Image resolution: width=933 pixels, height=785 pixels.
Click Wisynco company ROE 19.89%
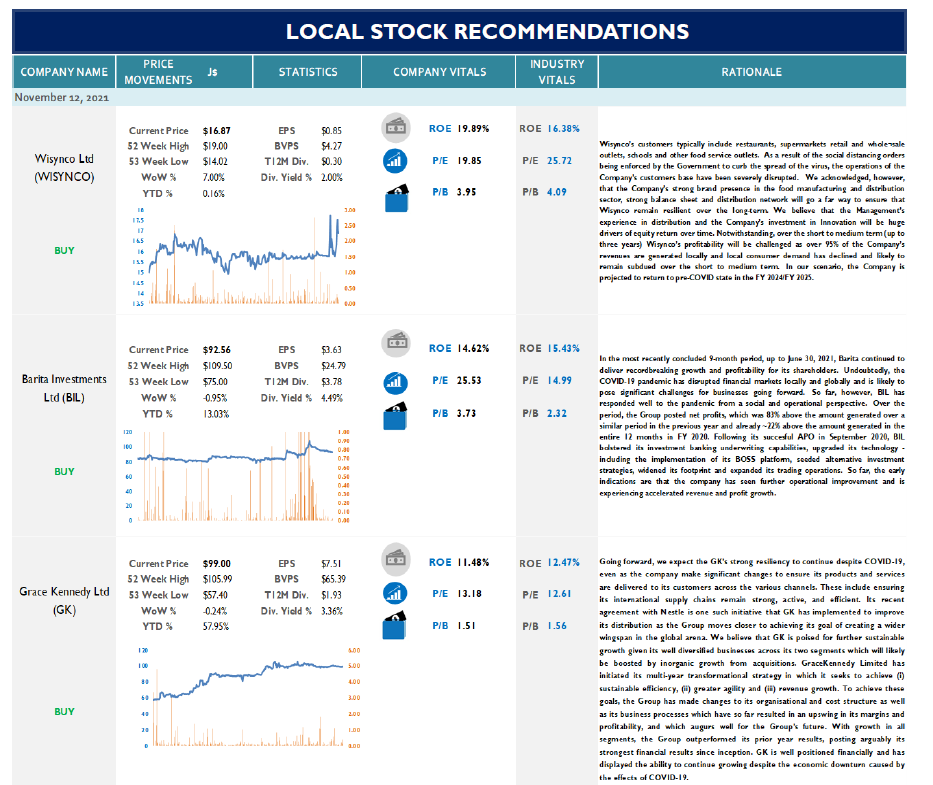(x=473, y=129)
